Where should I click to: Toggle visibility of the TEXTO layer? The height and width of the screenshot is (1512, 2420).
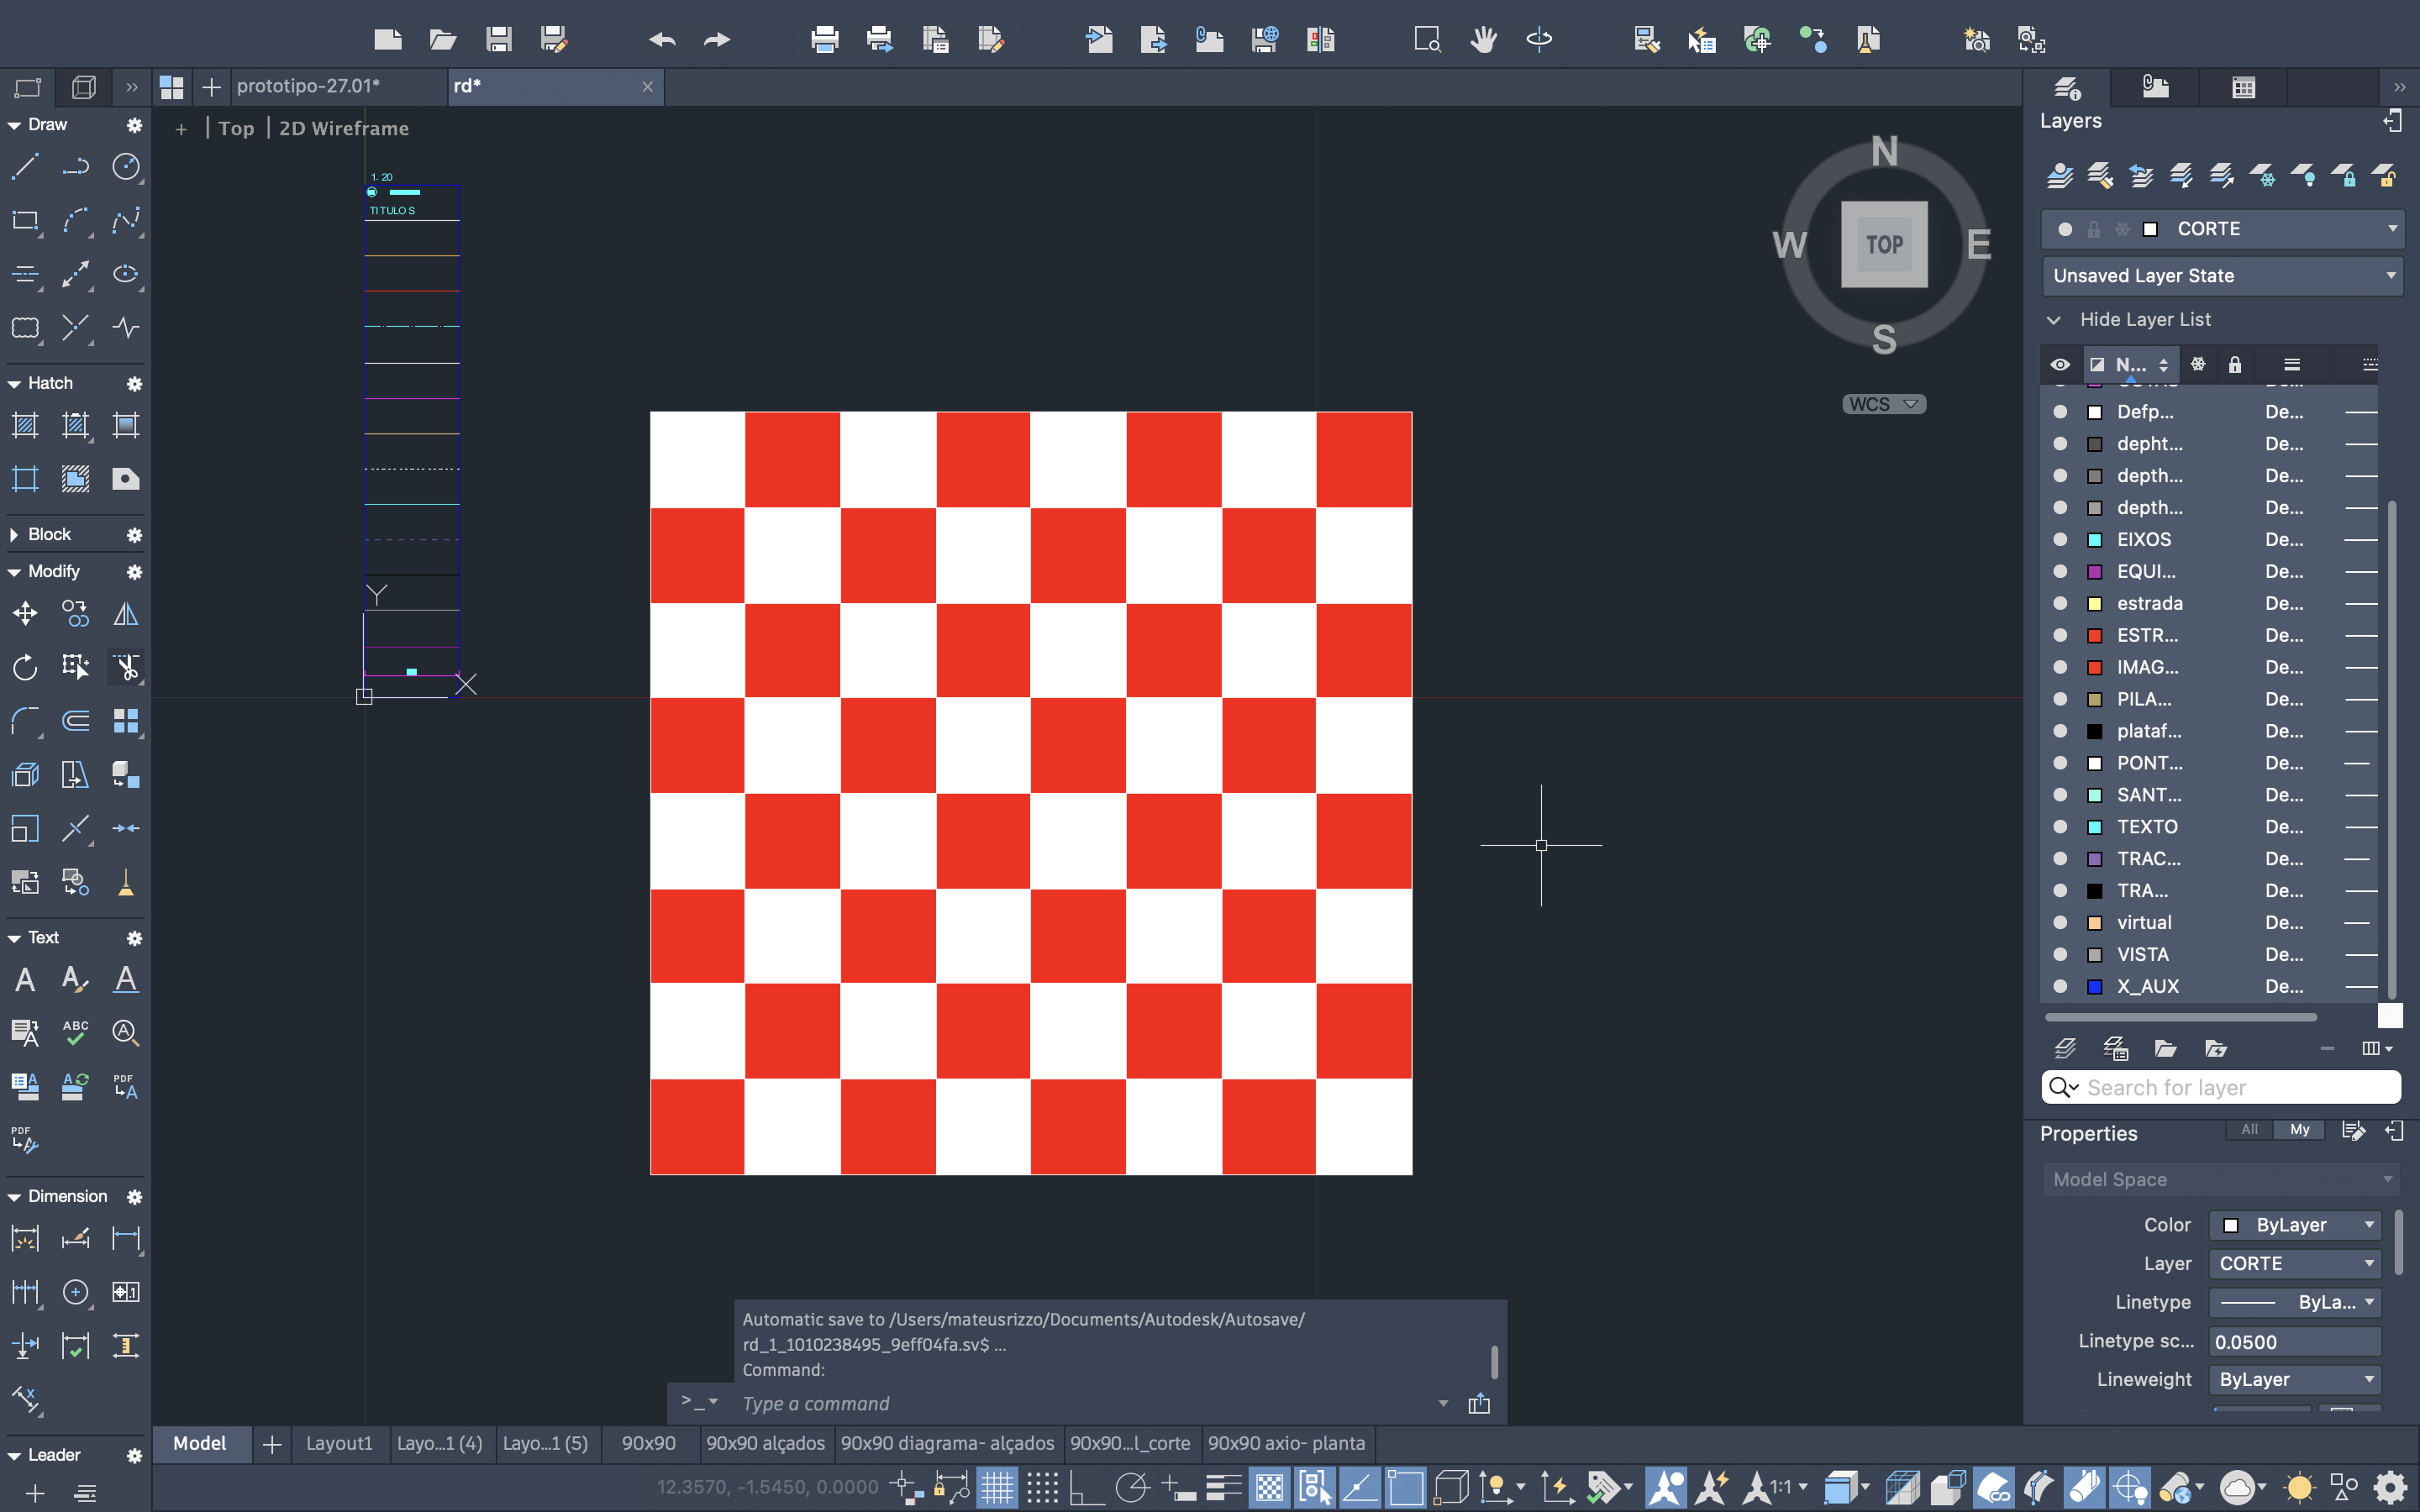[x=2060, y=827]
